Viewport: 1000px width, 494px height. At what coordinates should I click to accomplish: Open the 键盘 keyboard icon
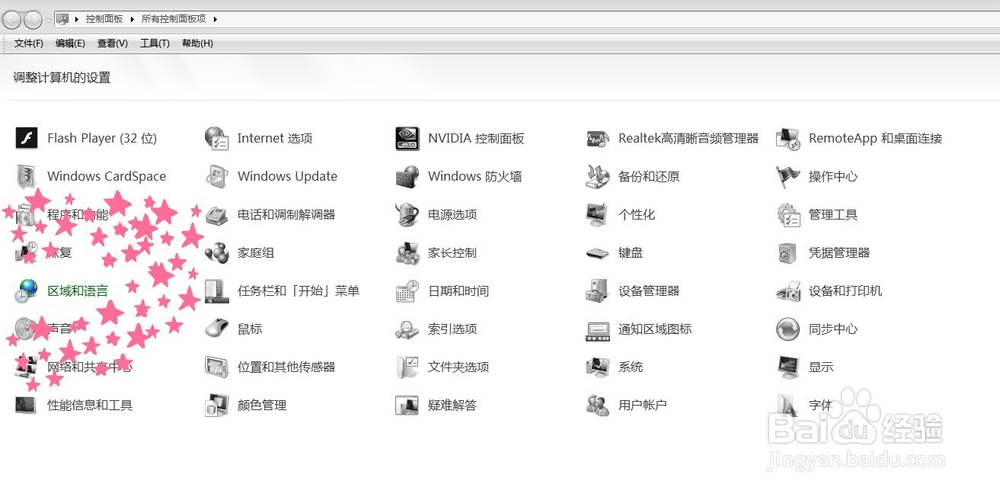tap(598, 253)
